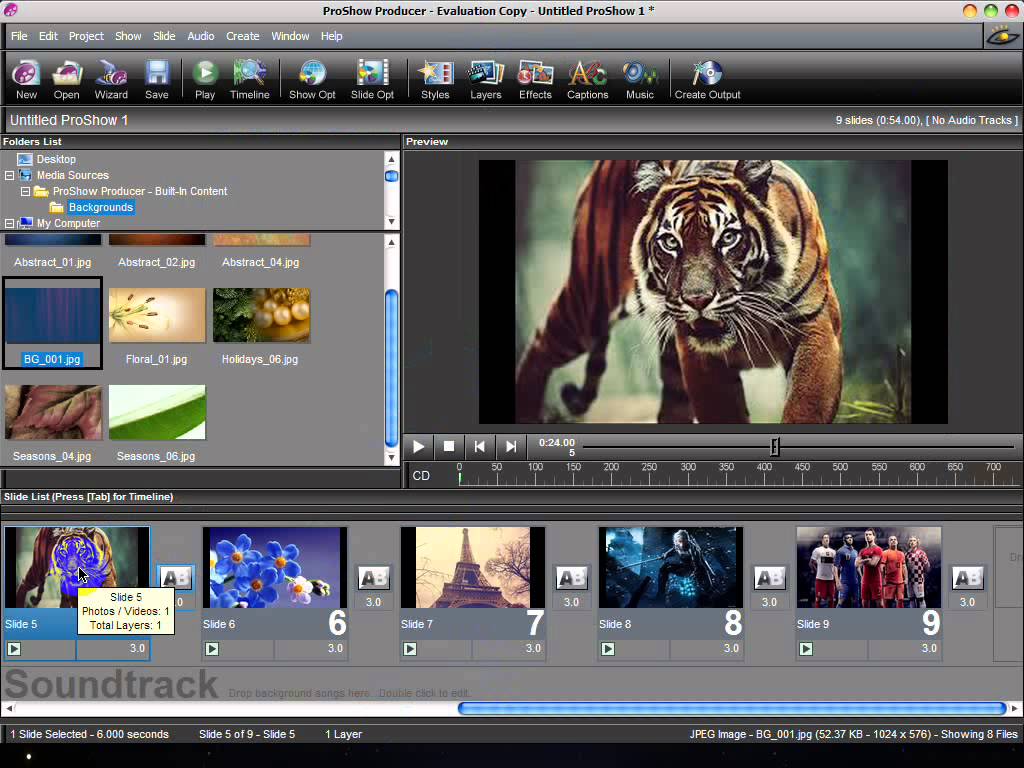The image size is (1024, 768).
Task: Click the Slide 9 soccer players thumbnail
Action: (869, 568)
